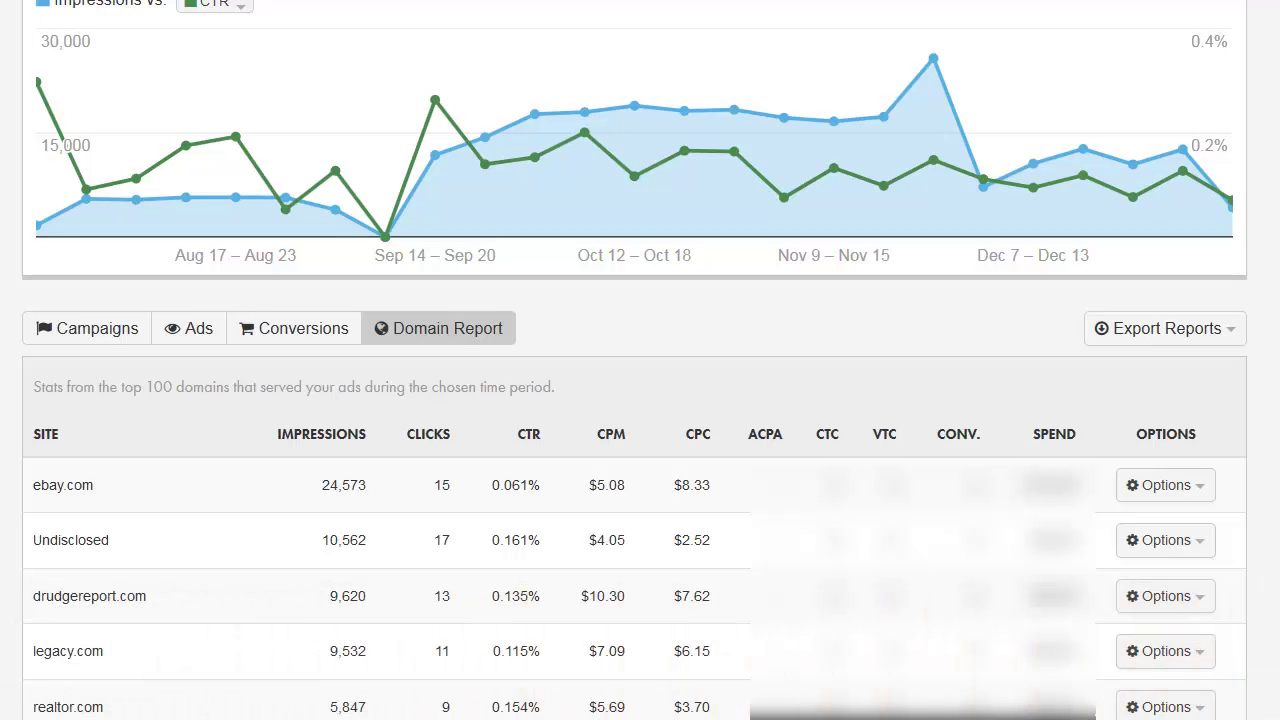The width and height of the screenshot is (1280, 720).
Task: Click the CLICKS column header
Action: point(428,434)
